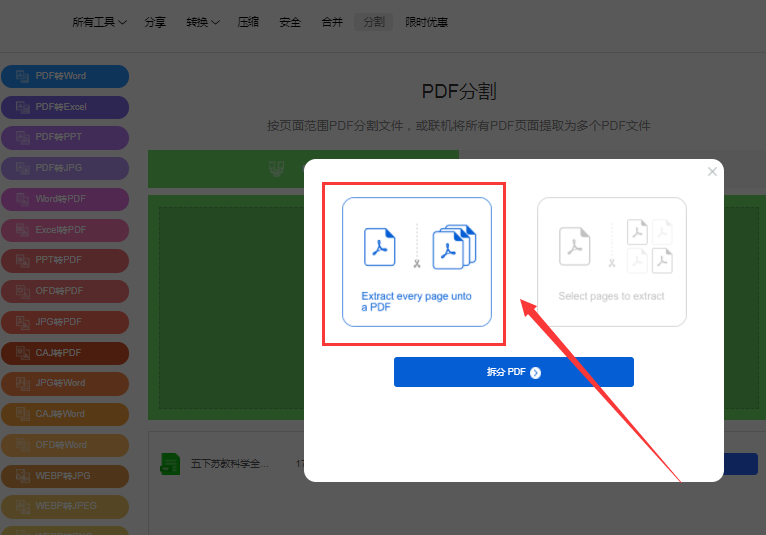766x535 pixels.
Task: Choose JPG转Word in the sidebar
Action: (65, 384)
